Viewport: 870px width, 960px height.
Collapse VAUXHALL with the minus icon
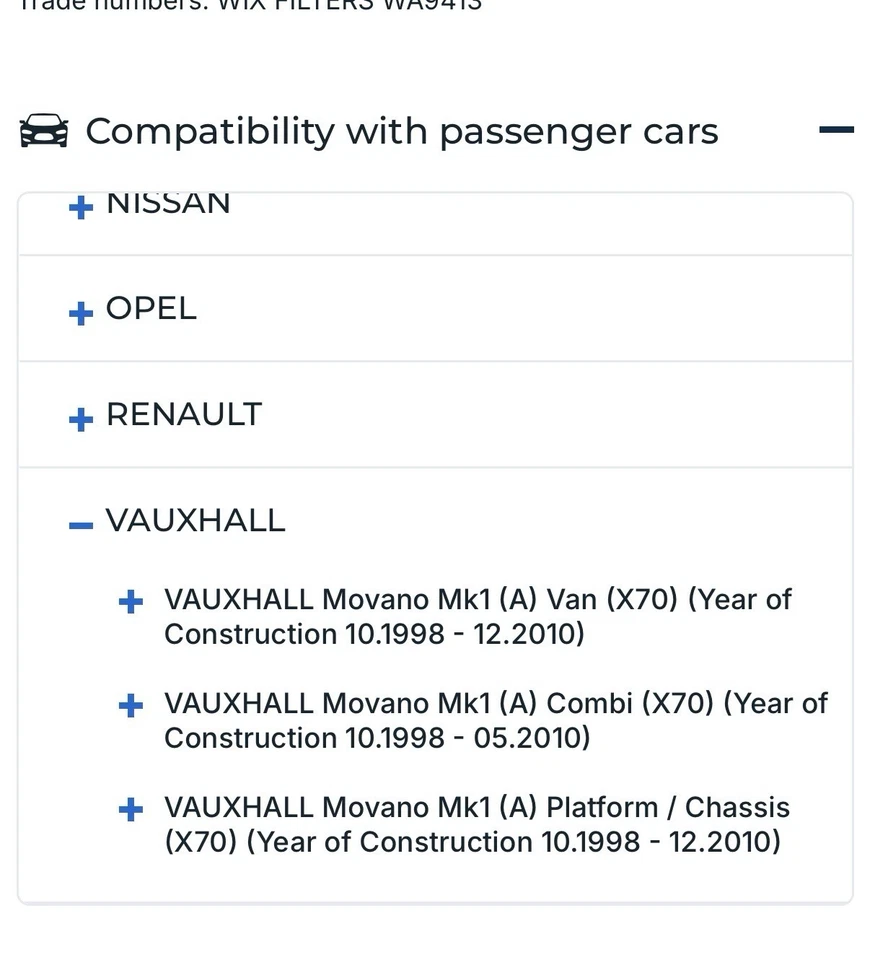[x=81, y=525]
